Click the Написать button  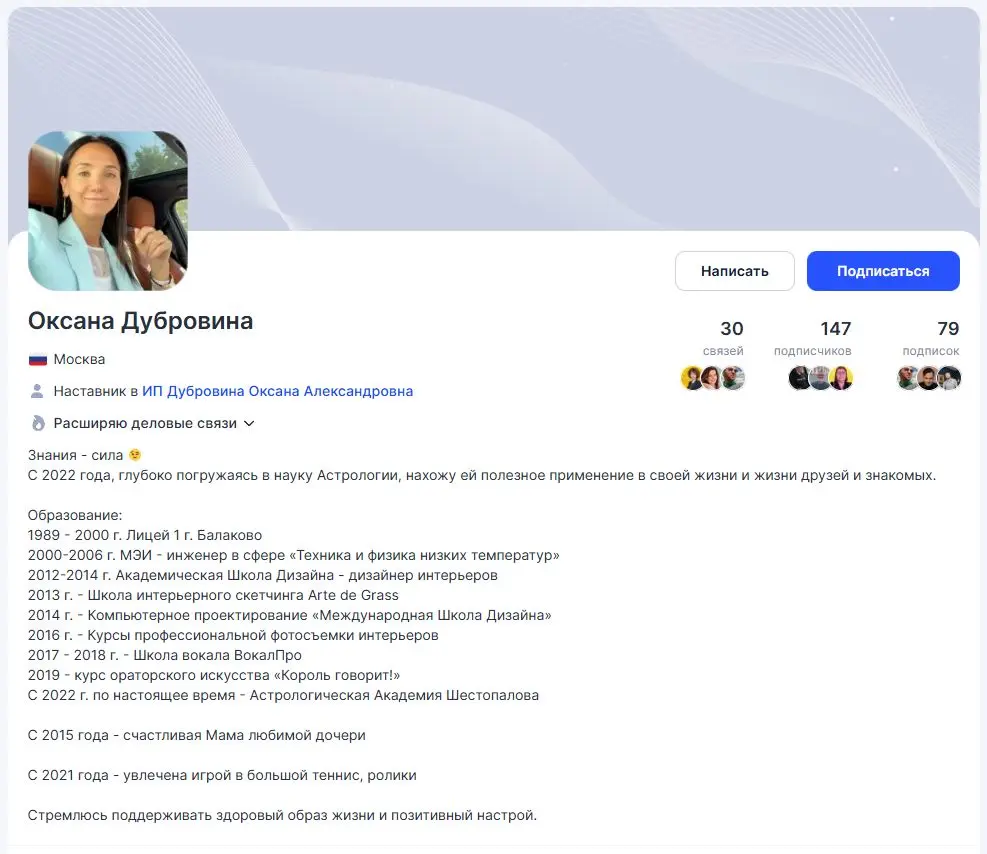[x=735, y=271]
